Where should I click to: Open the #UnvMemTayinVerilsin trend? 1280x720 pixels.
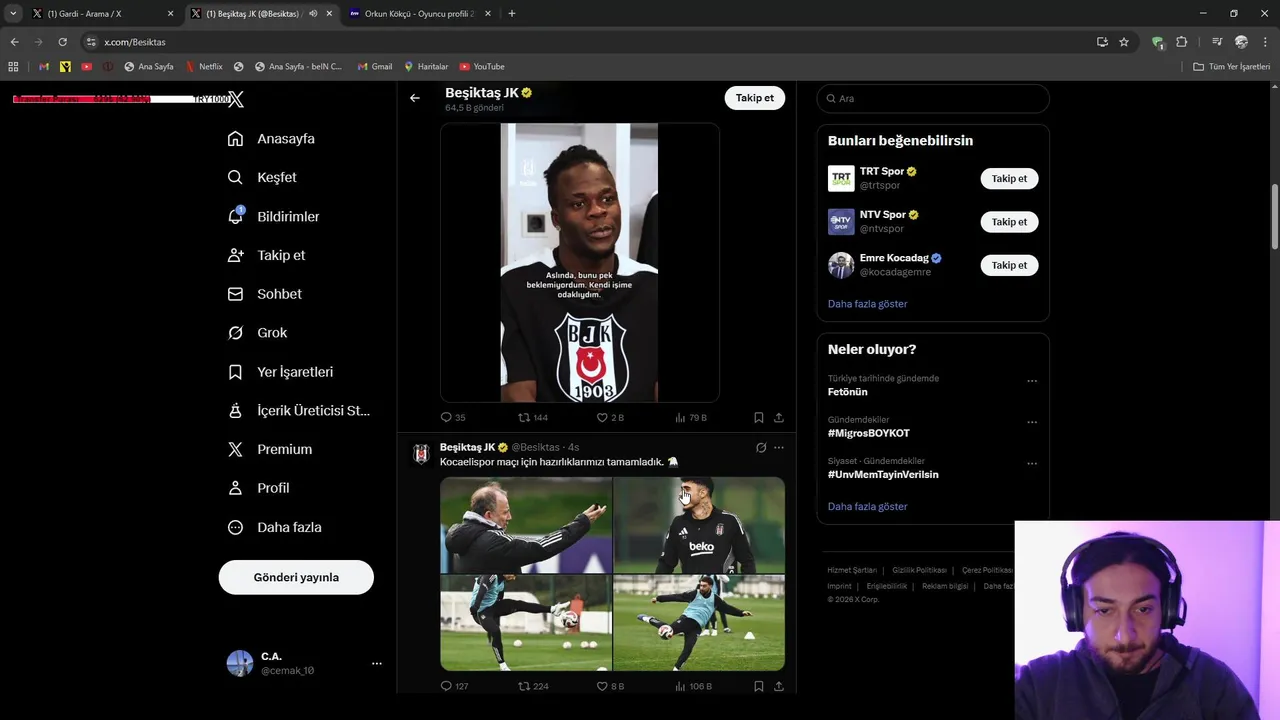pyautogui.click(x=883, y=474)
